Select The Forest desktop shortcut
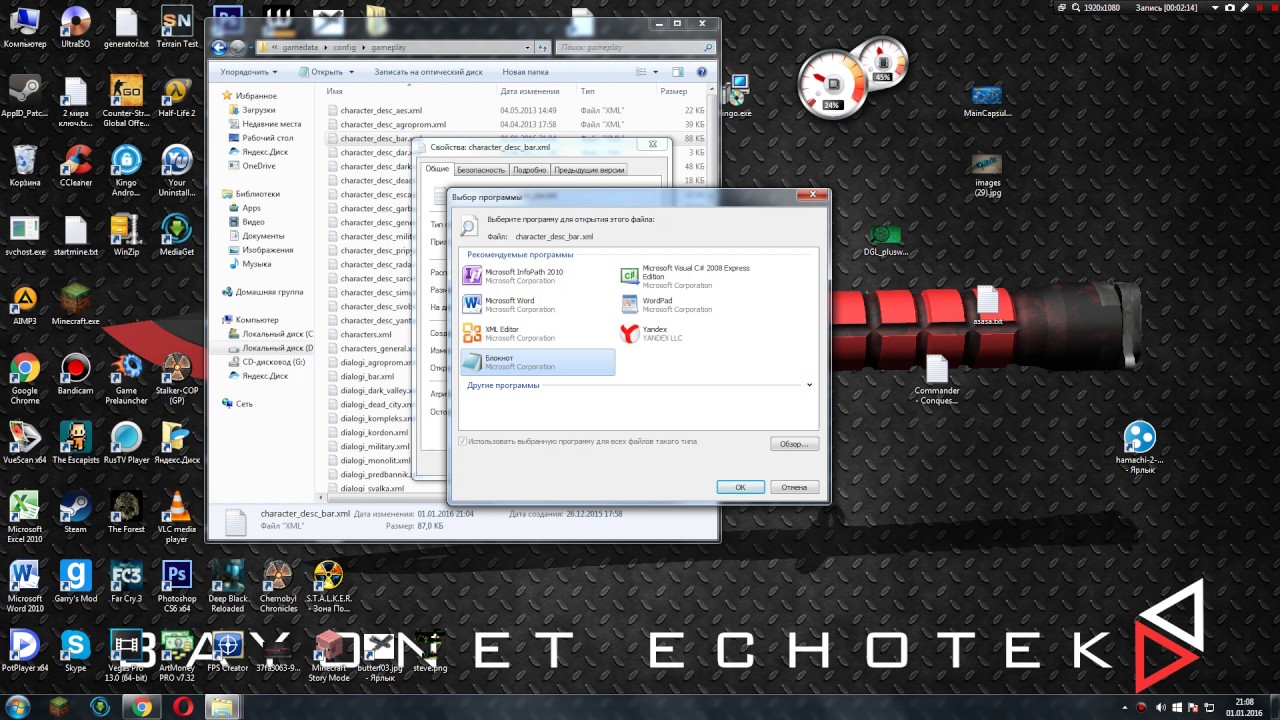Viewport: 1280px width, 720px height. (126, 514)
